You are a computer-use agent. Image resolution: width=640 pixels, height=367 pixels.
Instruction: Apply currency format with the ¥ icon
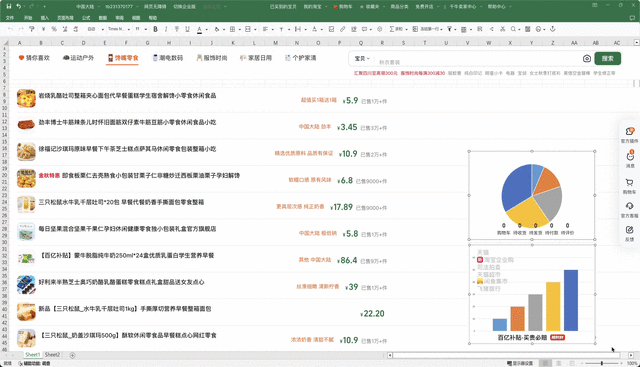pos(43,29)
